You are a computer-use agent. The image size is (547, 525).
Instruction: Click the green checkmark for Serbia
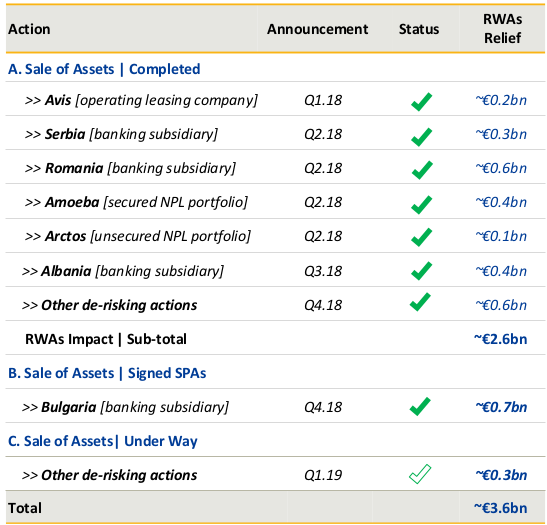(x=421, y=136)
